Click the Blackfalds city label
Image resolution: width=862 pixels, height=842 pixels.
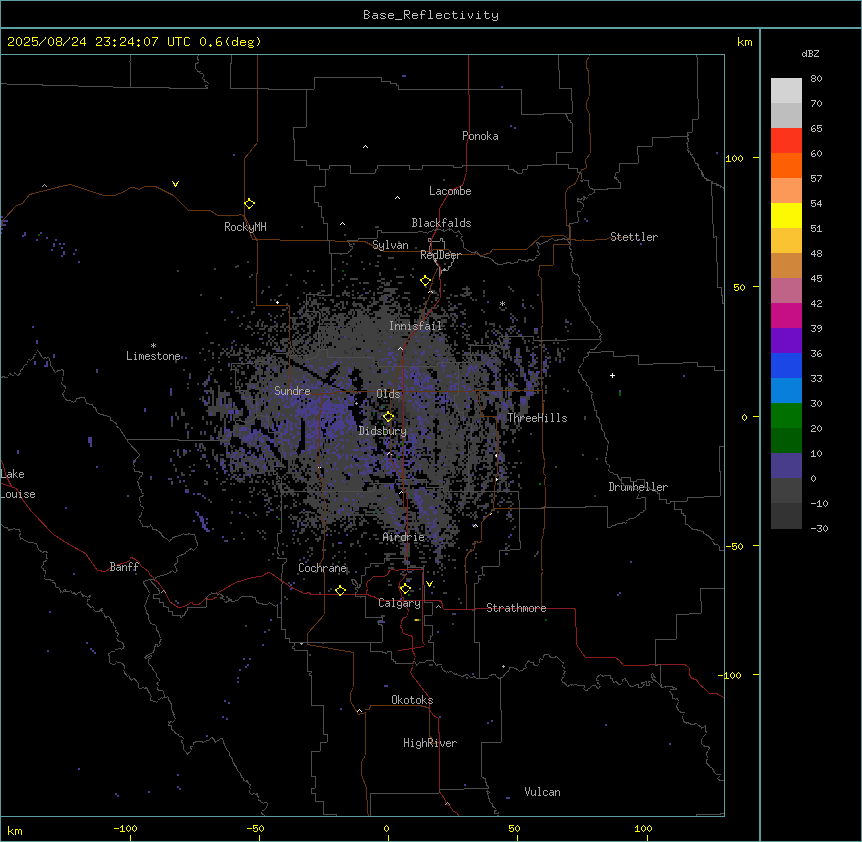[441, 223]
